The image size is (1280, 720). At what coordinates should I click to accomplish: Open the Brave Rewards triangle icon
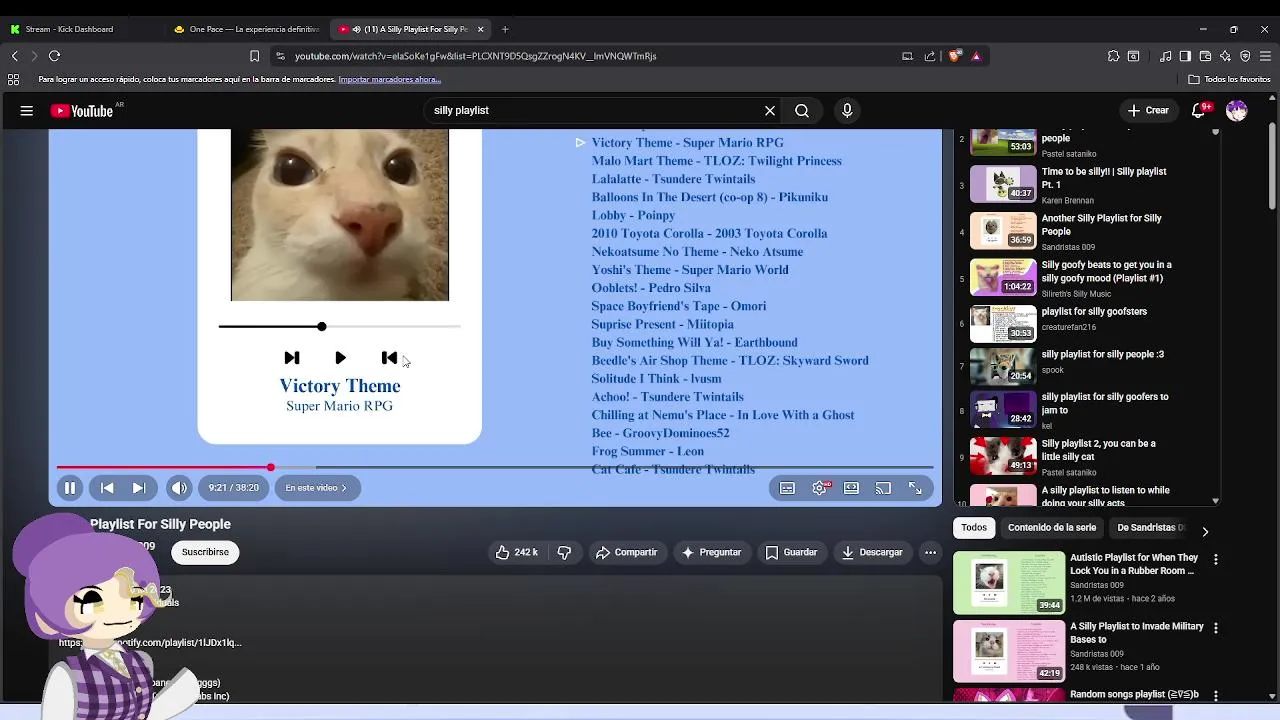click(x=976, y=56)
